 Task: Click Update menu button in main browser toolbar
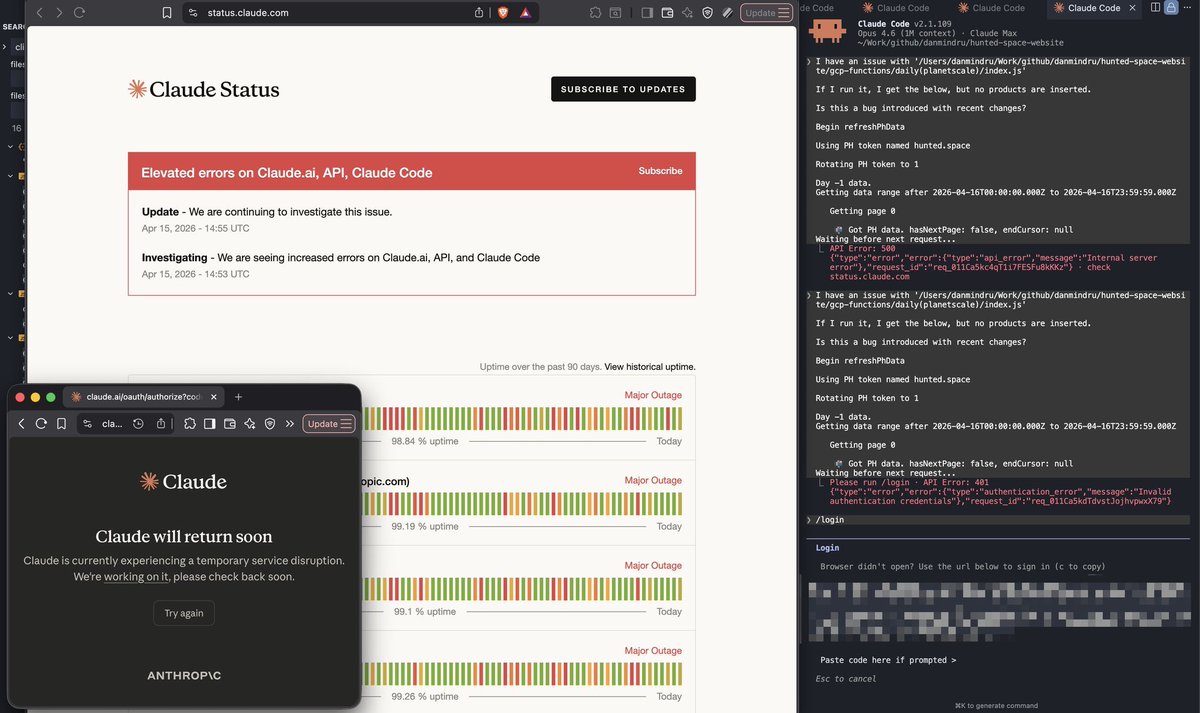coord(767,13)
